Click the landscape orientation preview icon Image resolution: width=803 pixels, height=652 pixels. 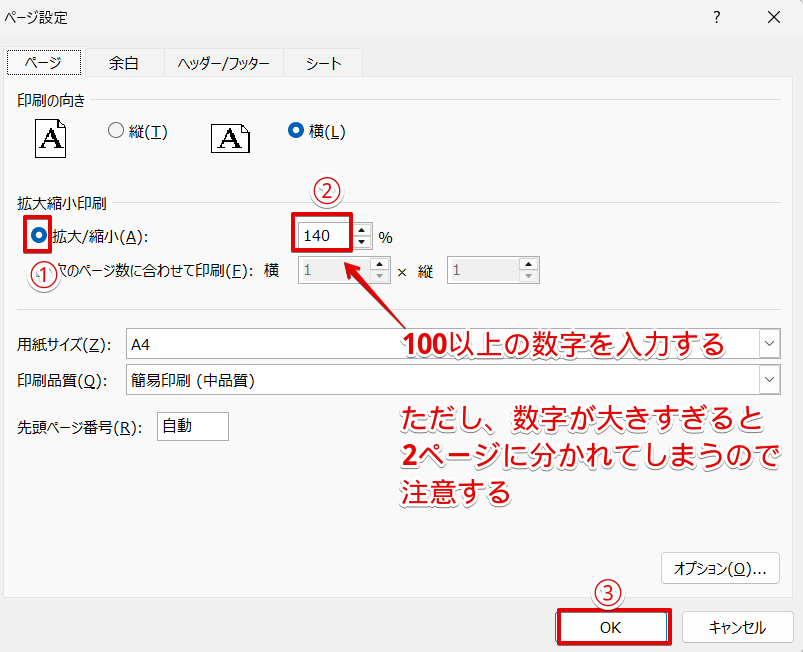230,138
